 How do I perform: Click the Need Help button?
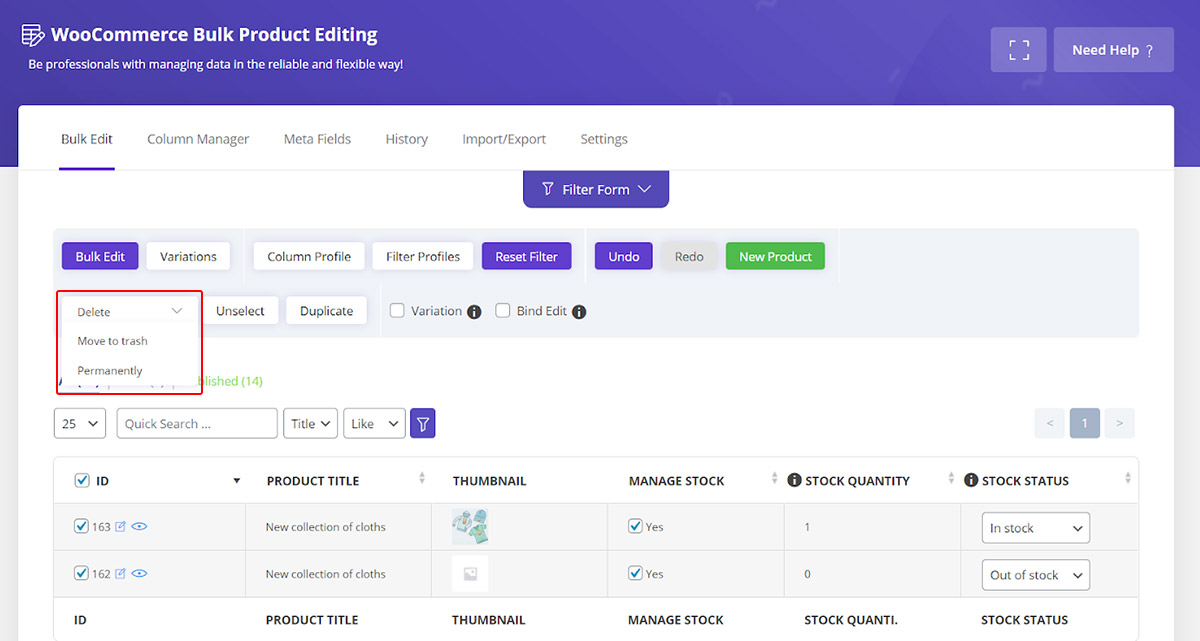[x=1113, y=50]
